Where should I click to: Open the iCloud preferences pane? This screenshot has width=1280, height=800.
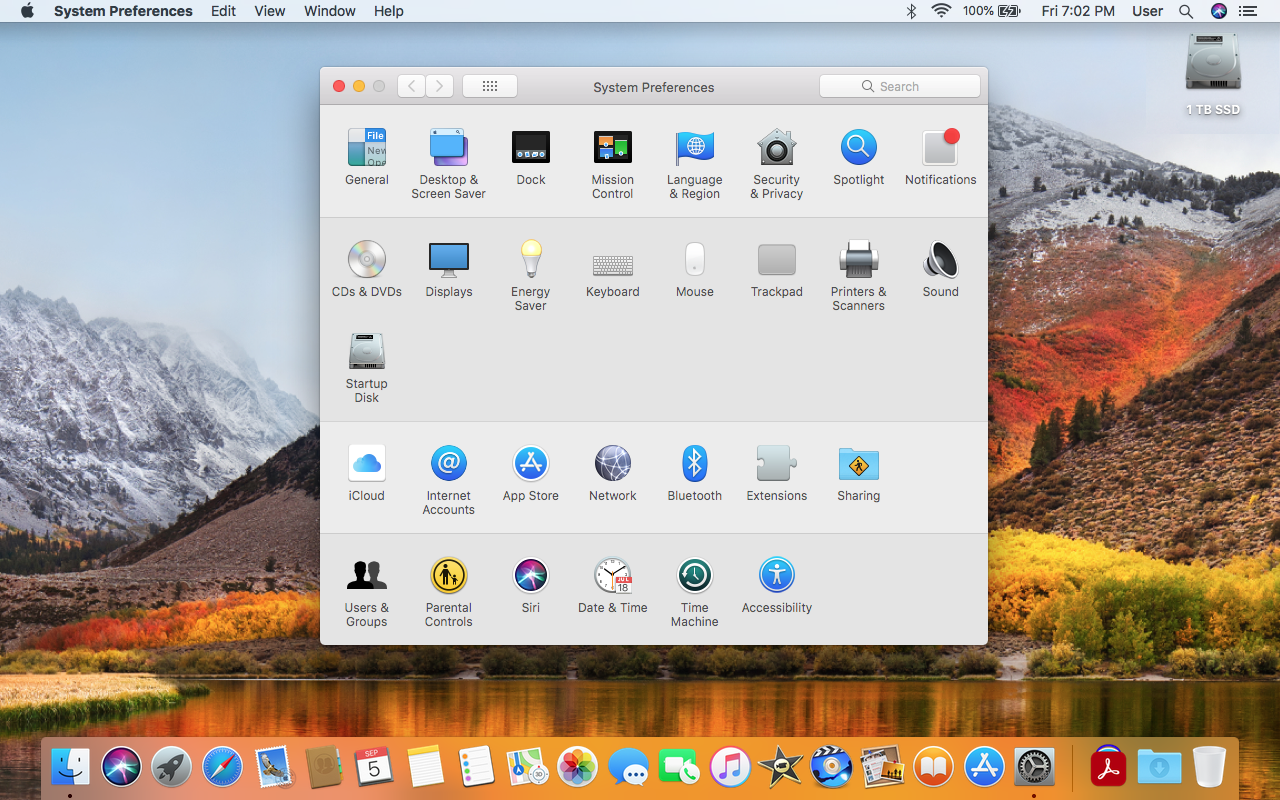click(367, 473)
